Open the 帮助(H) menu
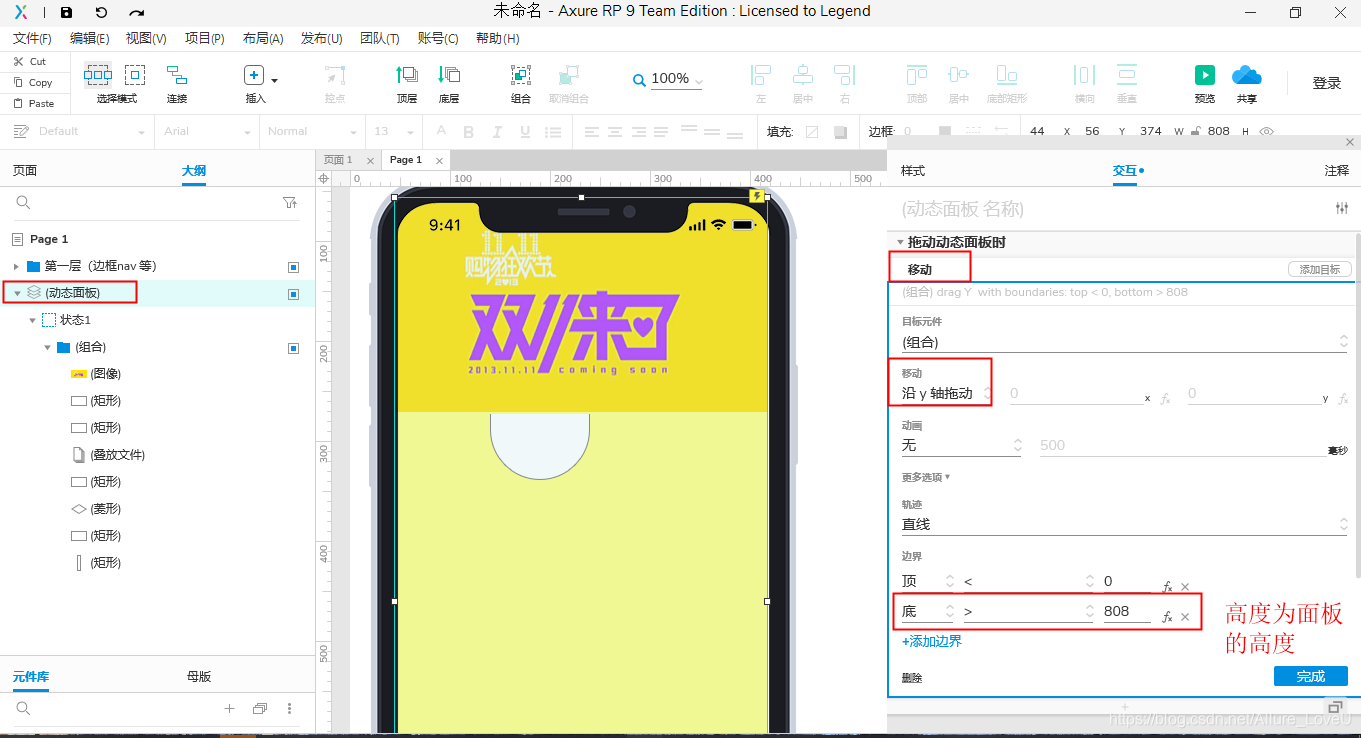 click(x=498, y=38)
